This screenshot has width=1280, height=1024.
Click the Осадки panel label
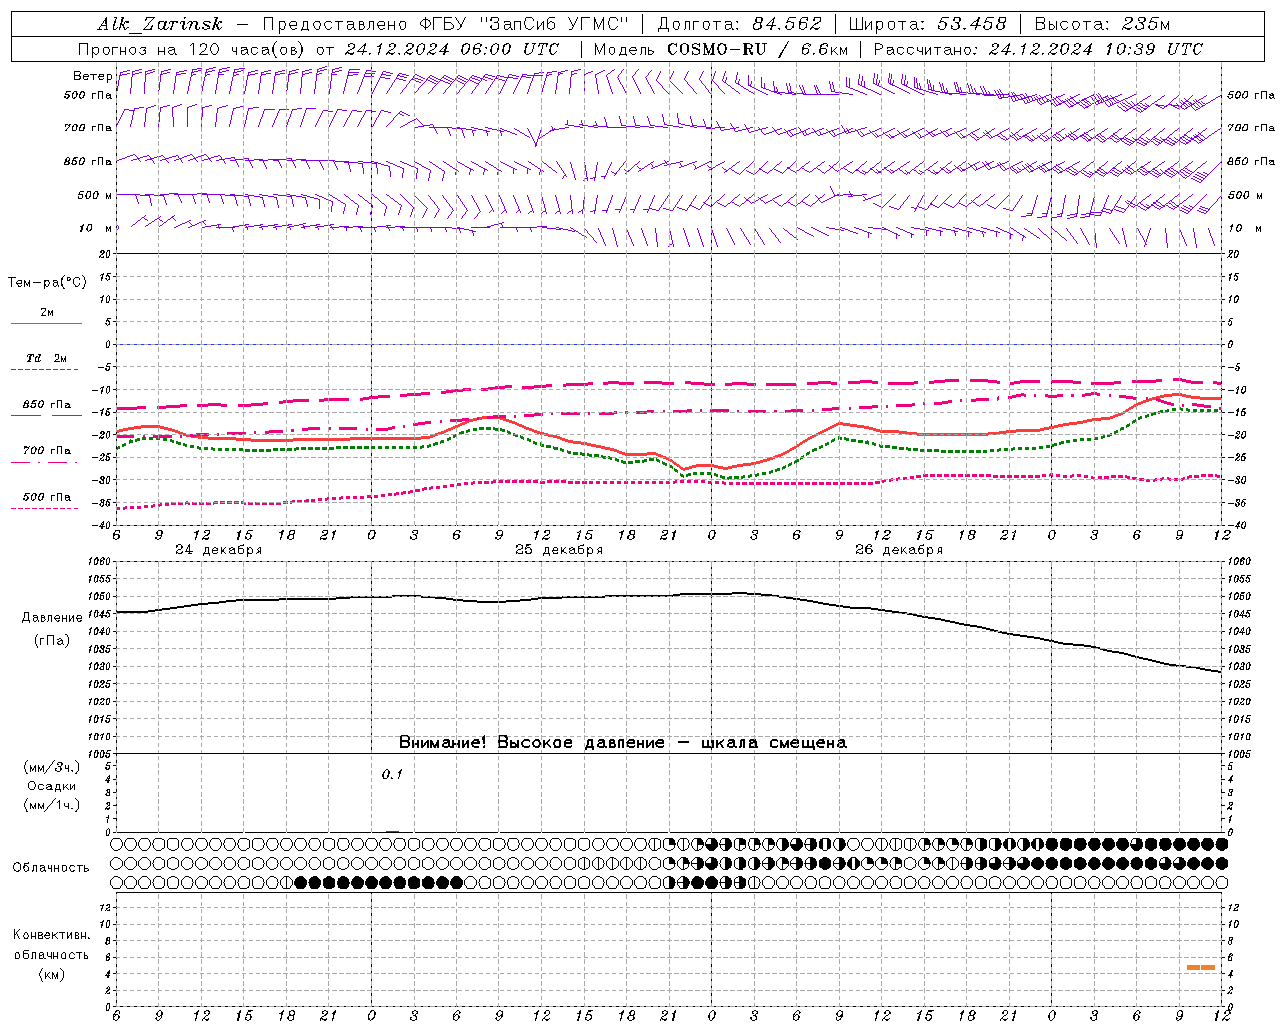52,786
